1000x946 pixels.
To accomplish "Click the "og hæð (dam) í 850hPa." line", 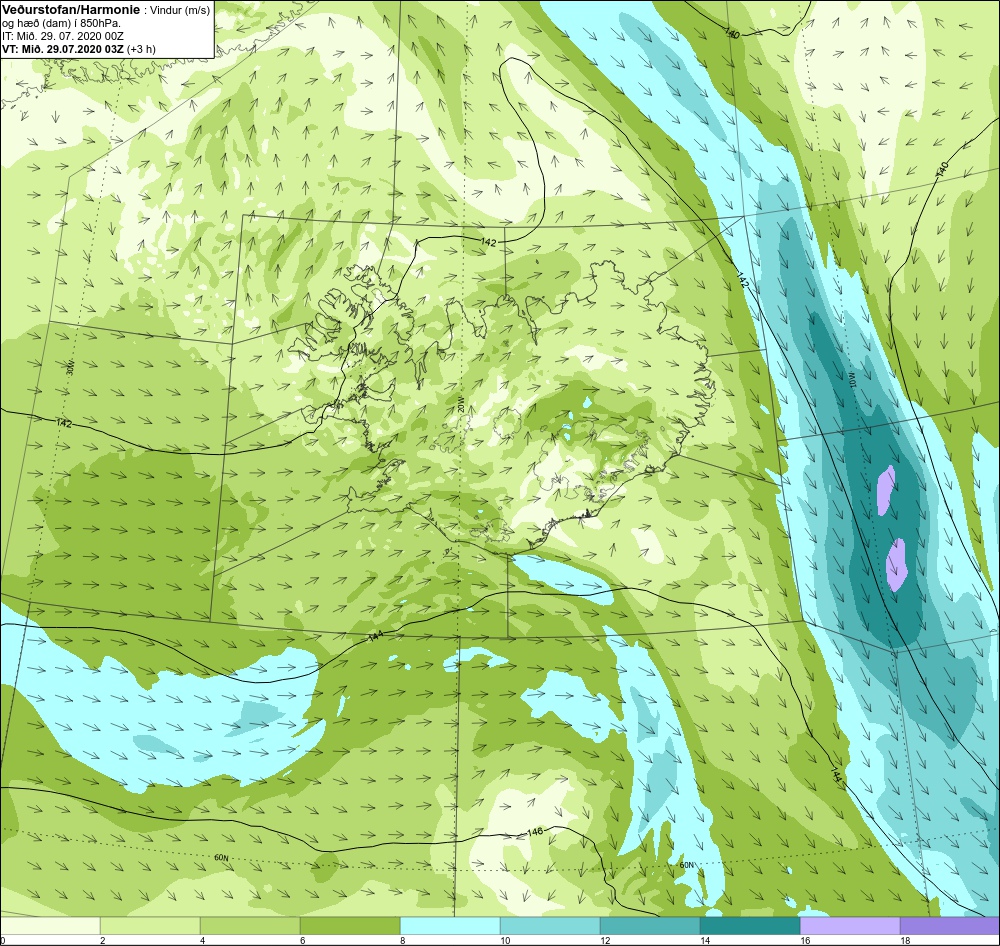I will pyautogui.click(x=62, y=24).
